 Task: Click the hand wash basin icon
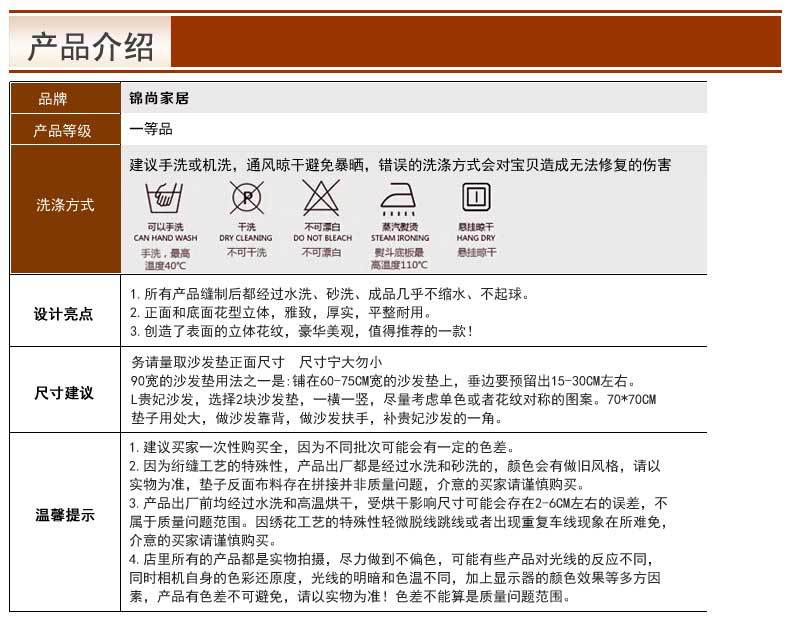[165, 198]
